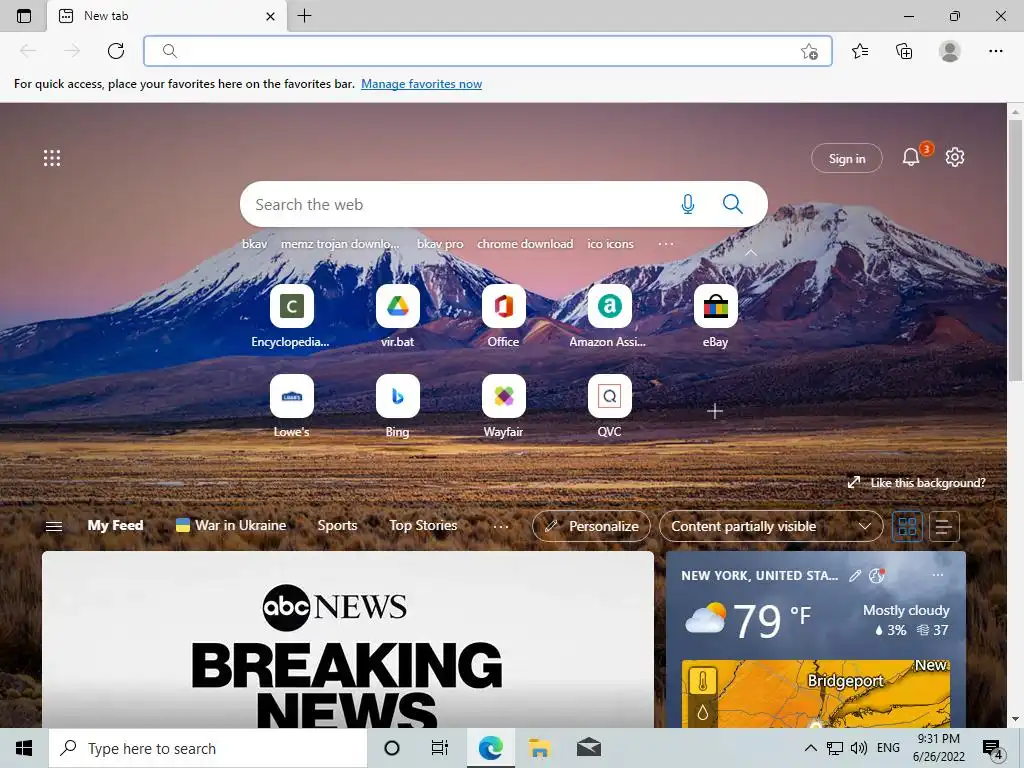Focus the browser address bar

pos(487,51)
